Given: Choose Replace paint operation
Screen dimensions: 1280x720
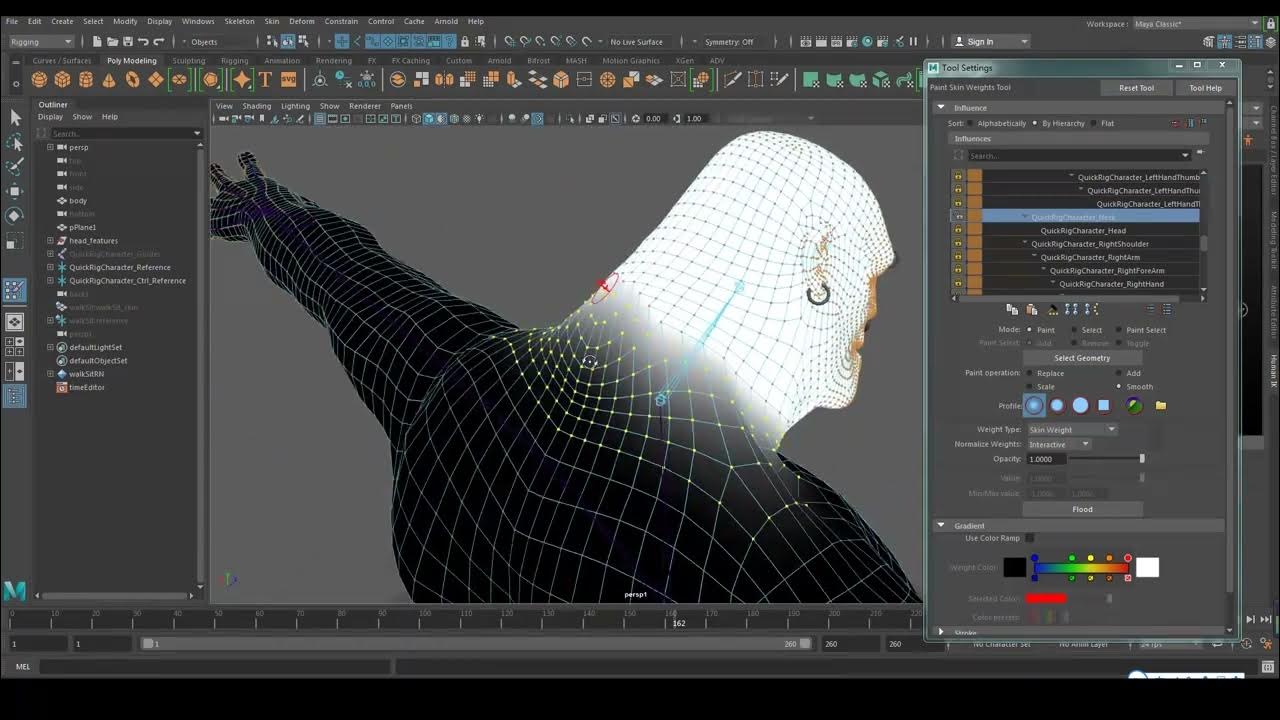Looking at the screenshot, I should 1030,373.
